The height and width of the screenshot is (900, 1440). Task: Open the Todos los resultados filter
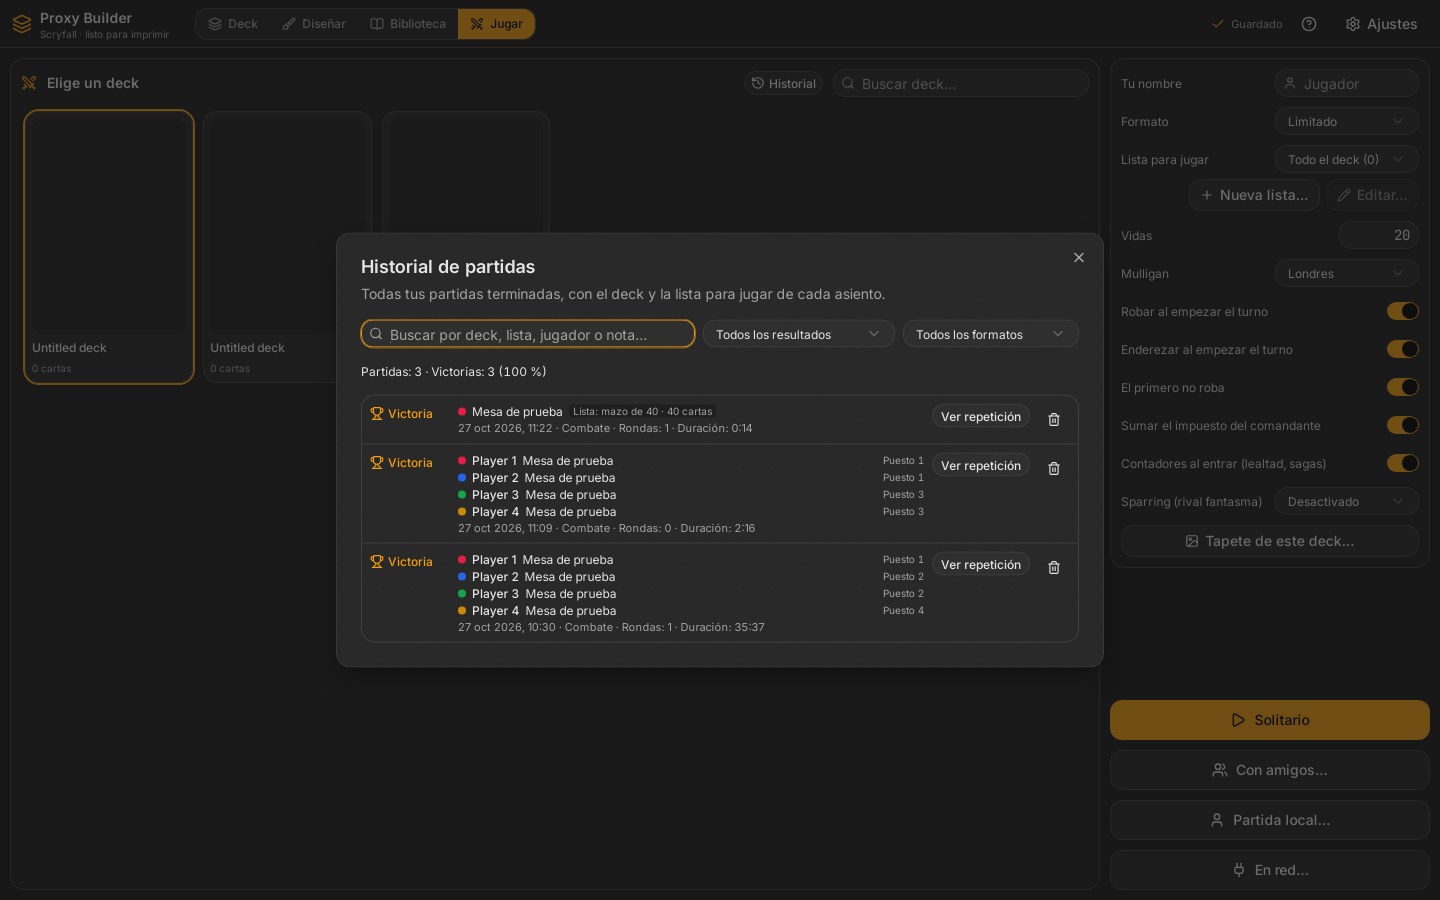798,334
